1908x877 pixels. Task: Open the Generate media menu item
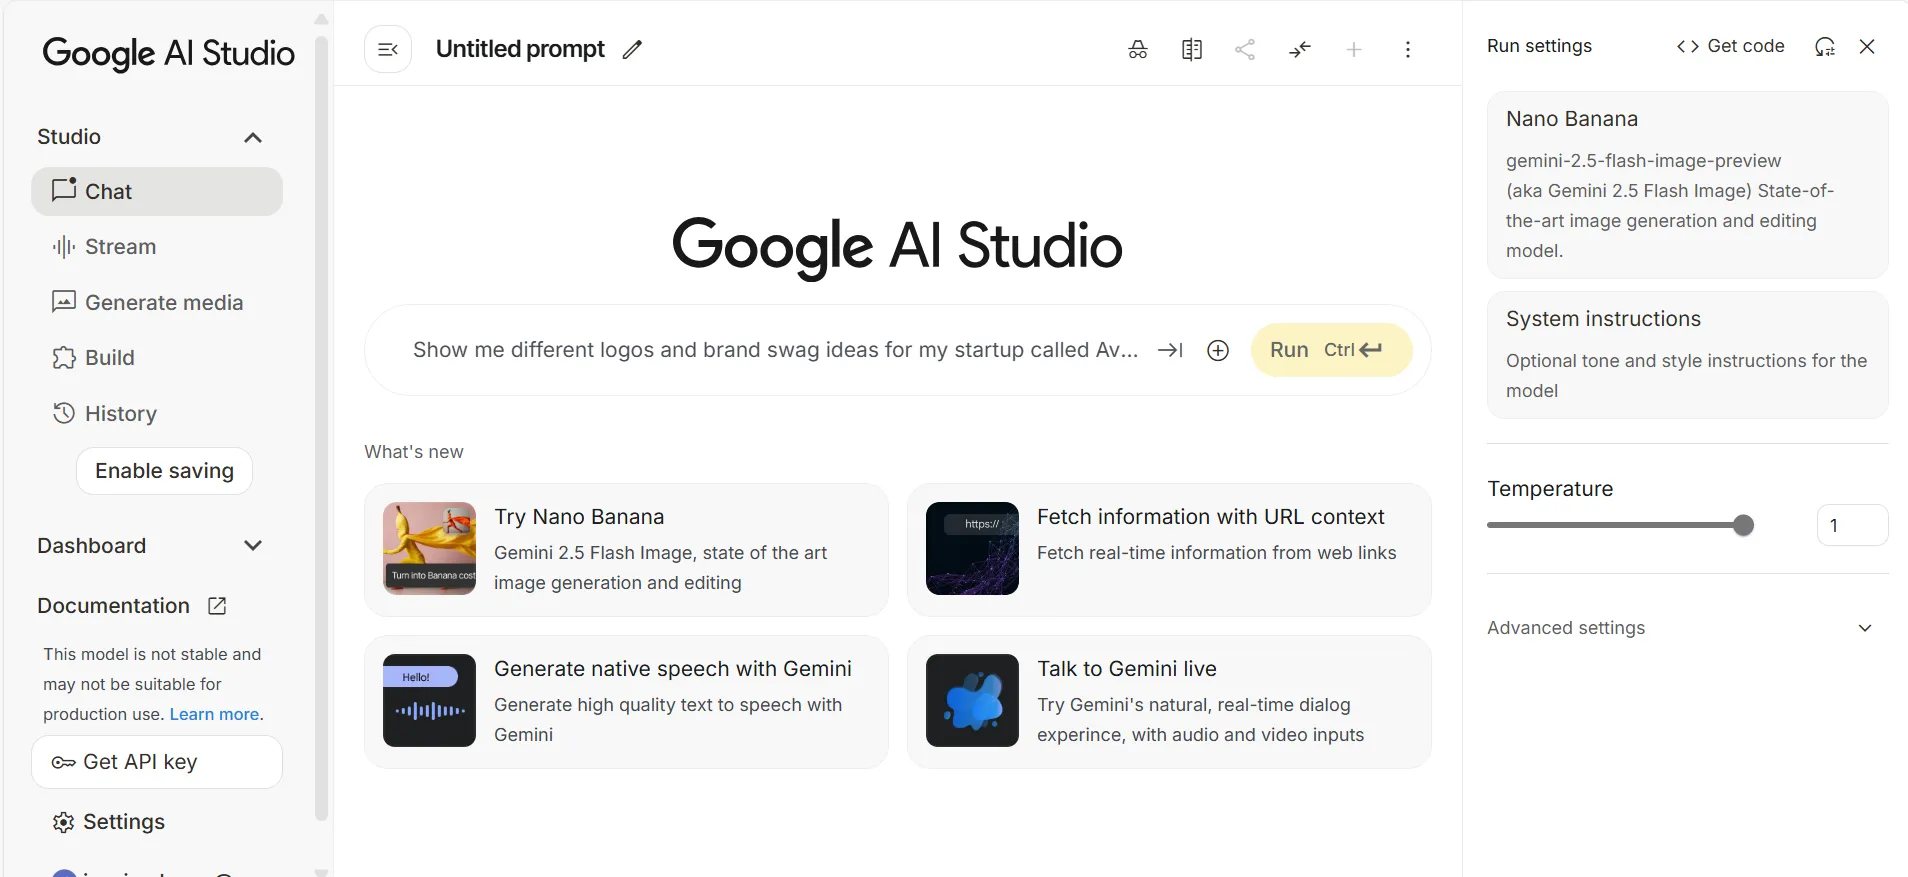tap(157, 302)
